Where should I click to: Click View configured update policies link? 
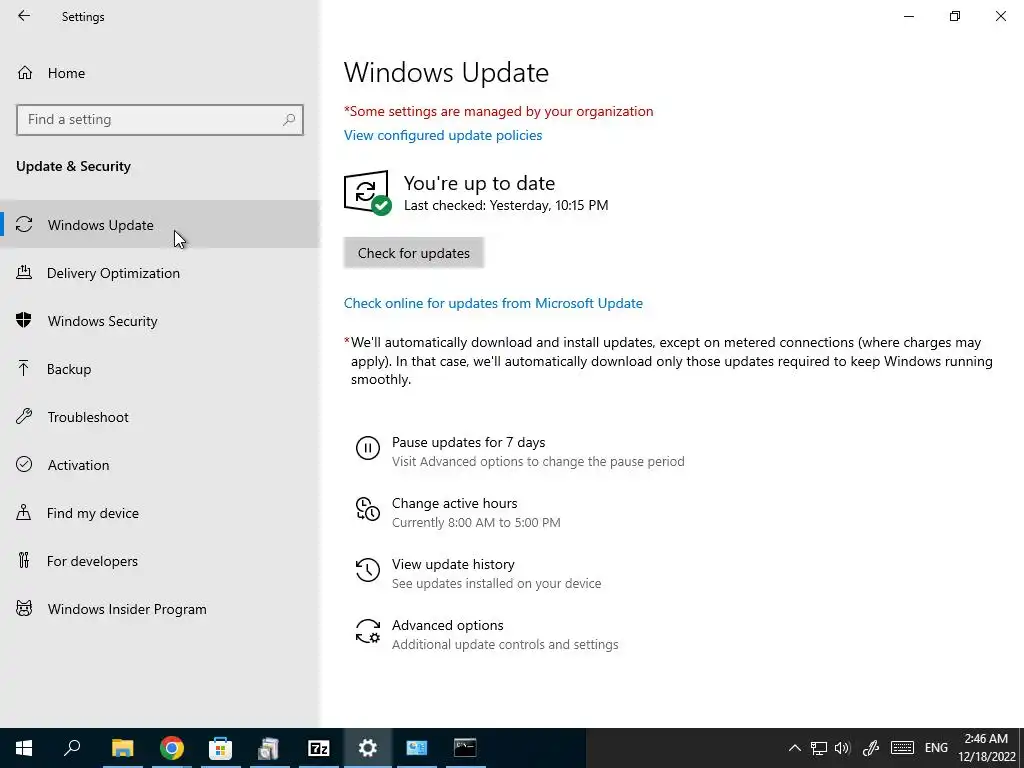click(443, 135)
